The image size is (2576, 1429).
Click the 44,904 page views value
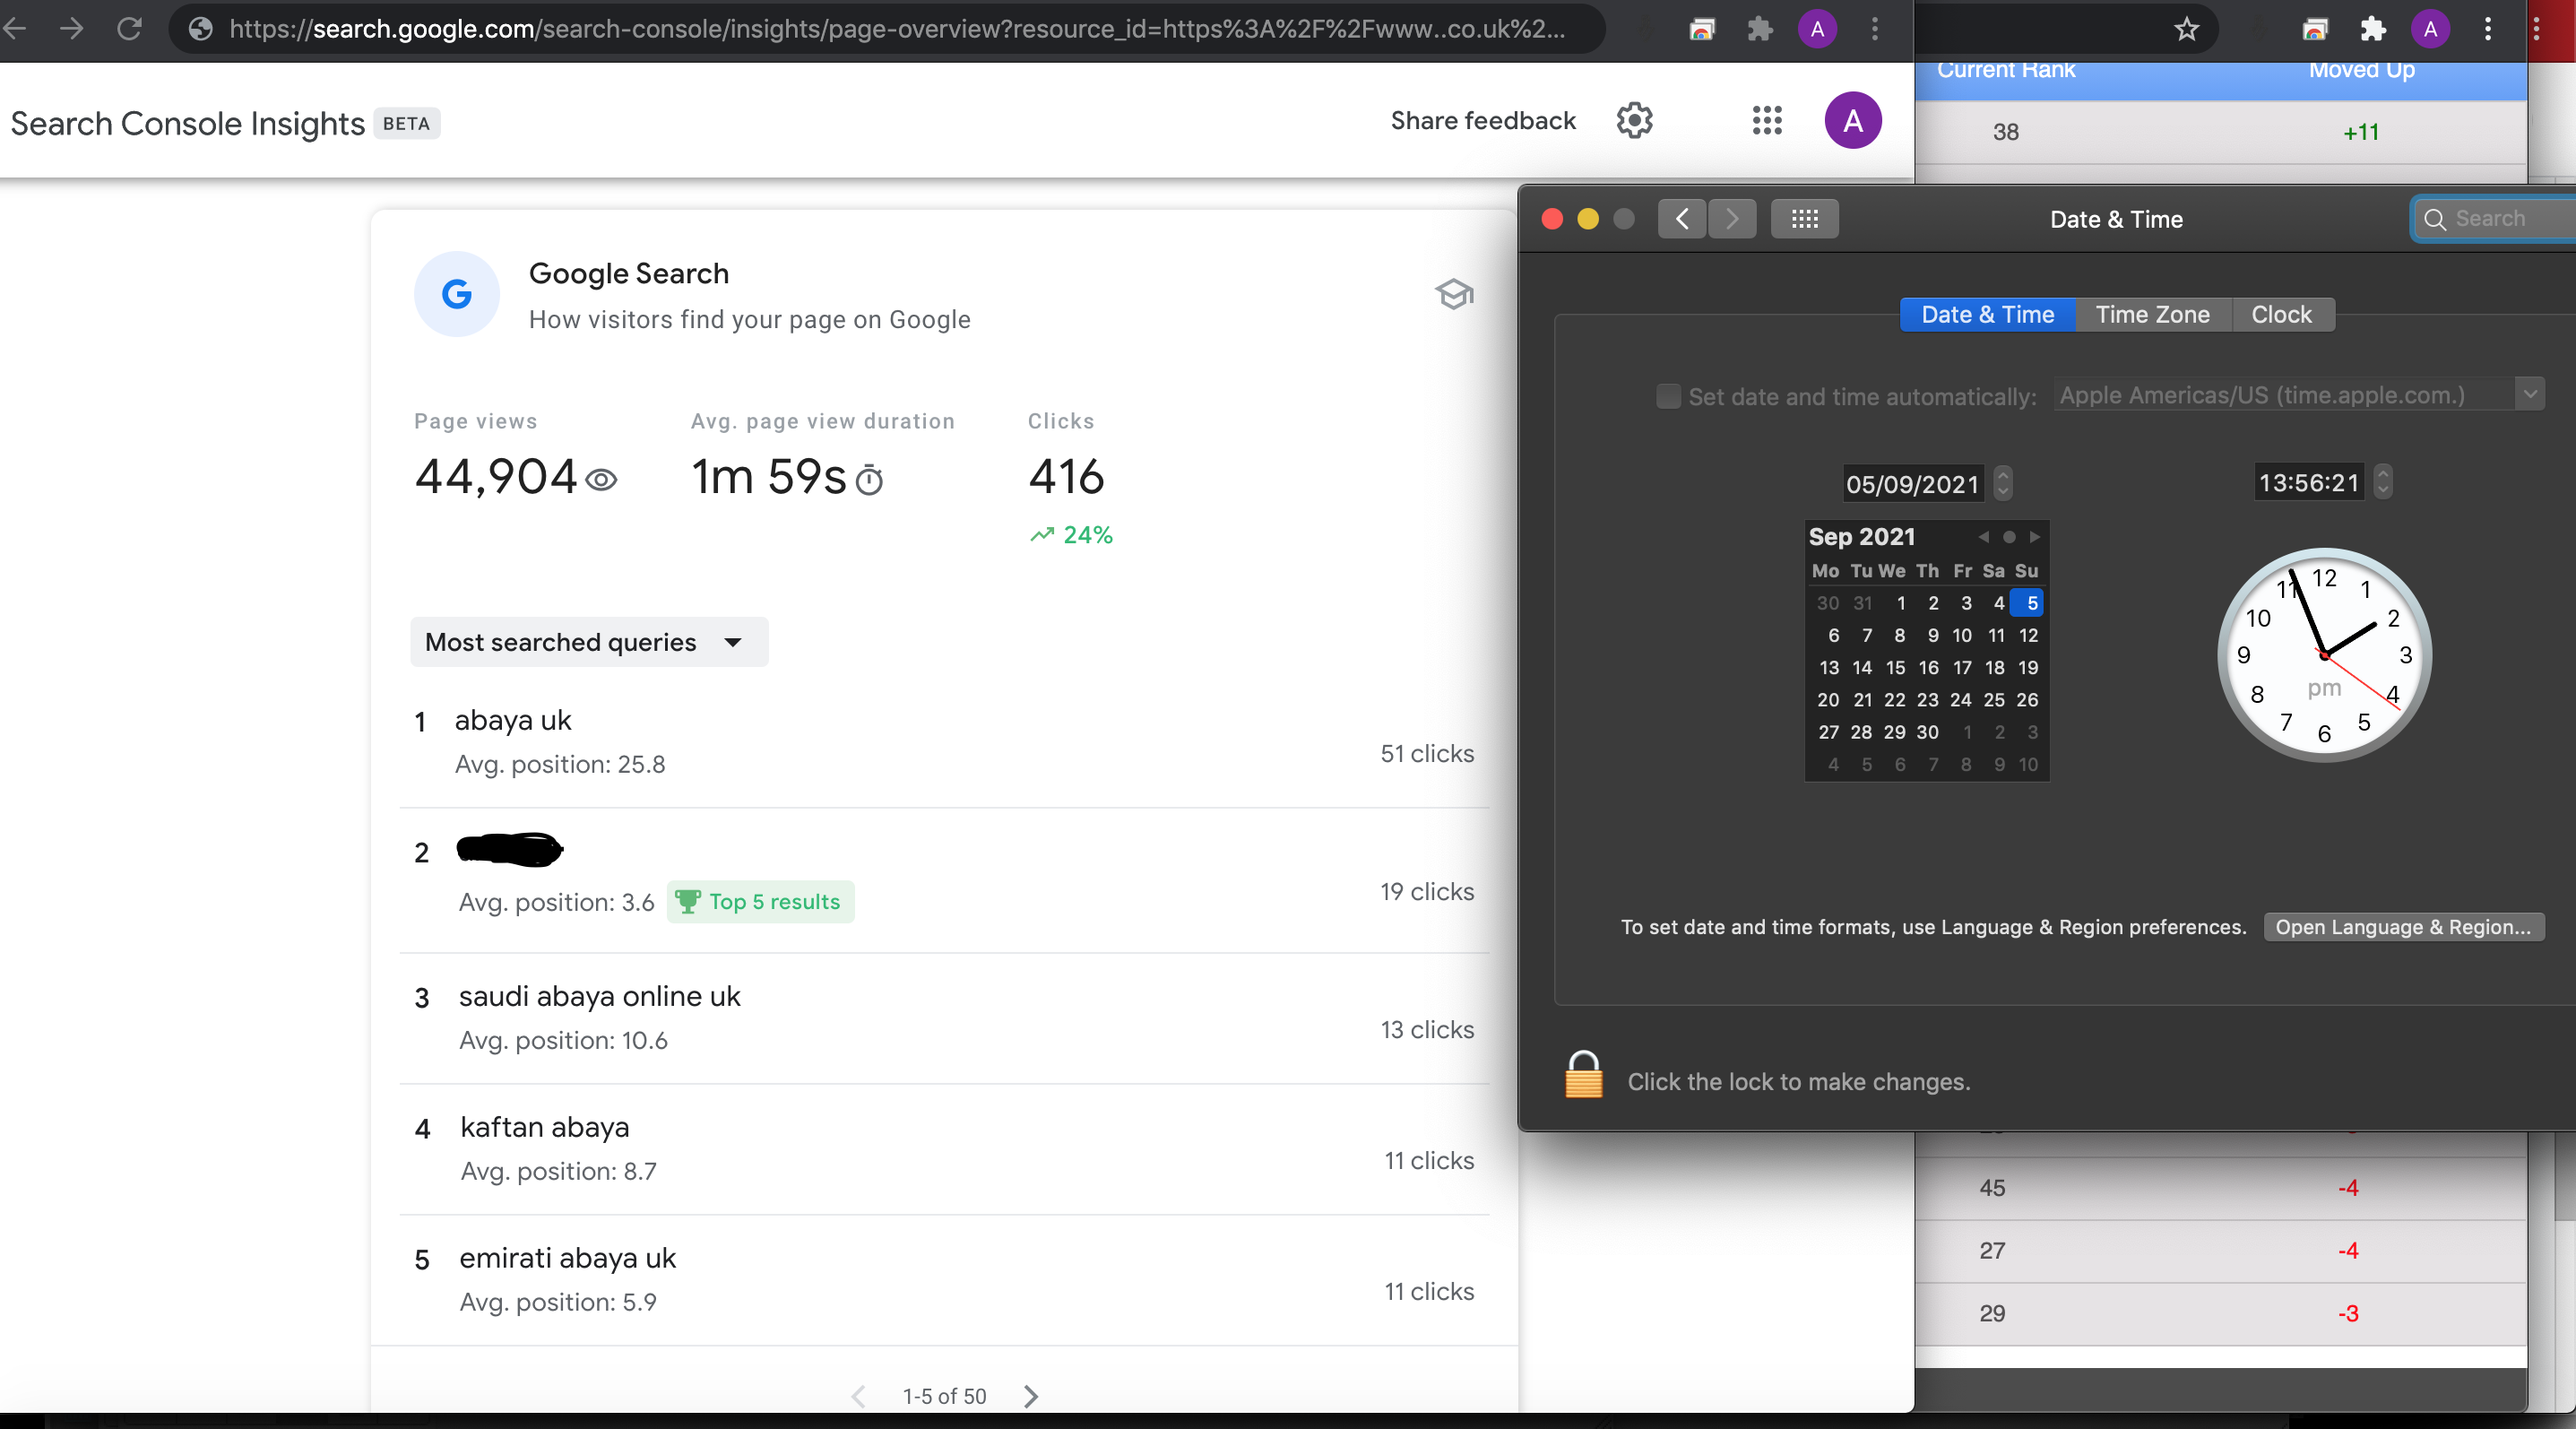(496, 476)
